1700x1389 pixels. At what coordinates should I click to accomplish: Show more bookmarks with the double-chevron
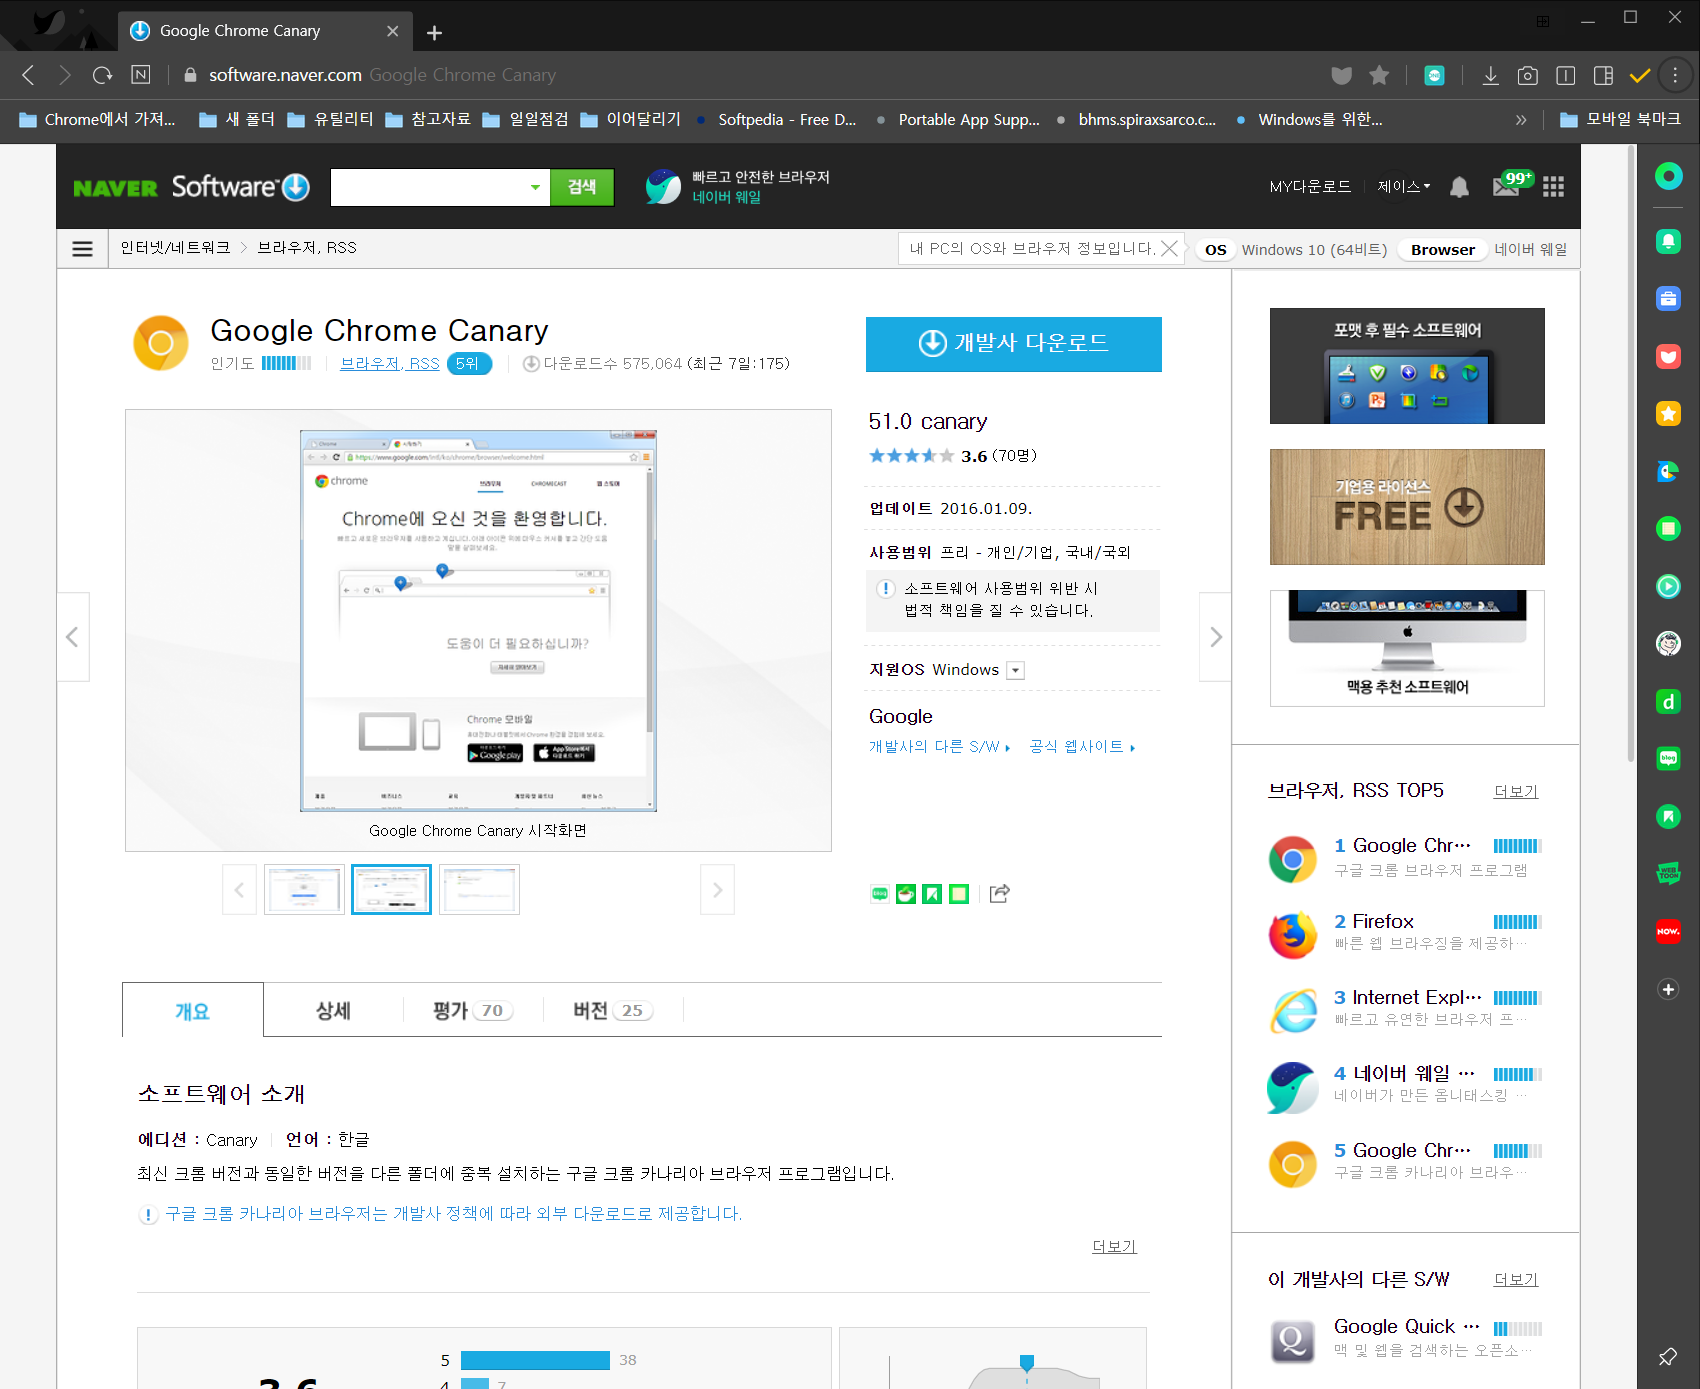[1521, 120]
